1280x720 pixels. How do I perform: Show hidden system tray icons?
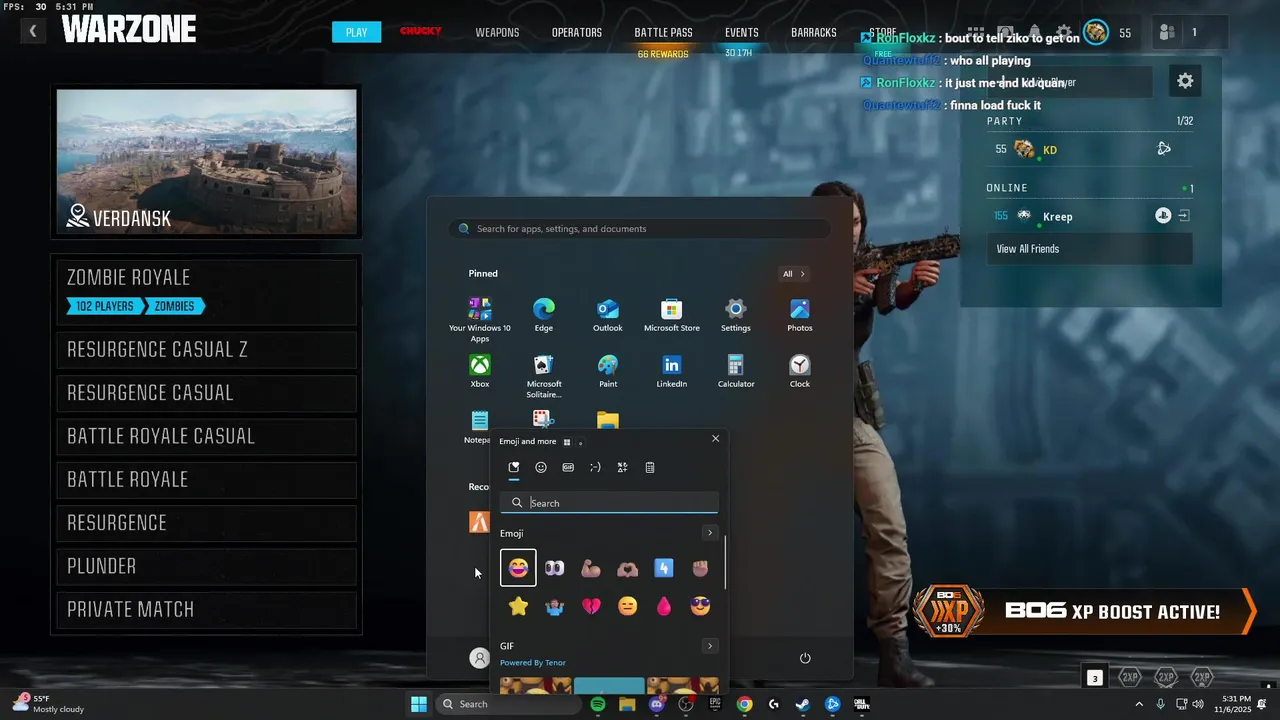(1138, 704)
